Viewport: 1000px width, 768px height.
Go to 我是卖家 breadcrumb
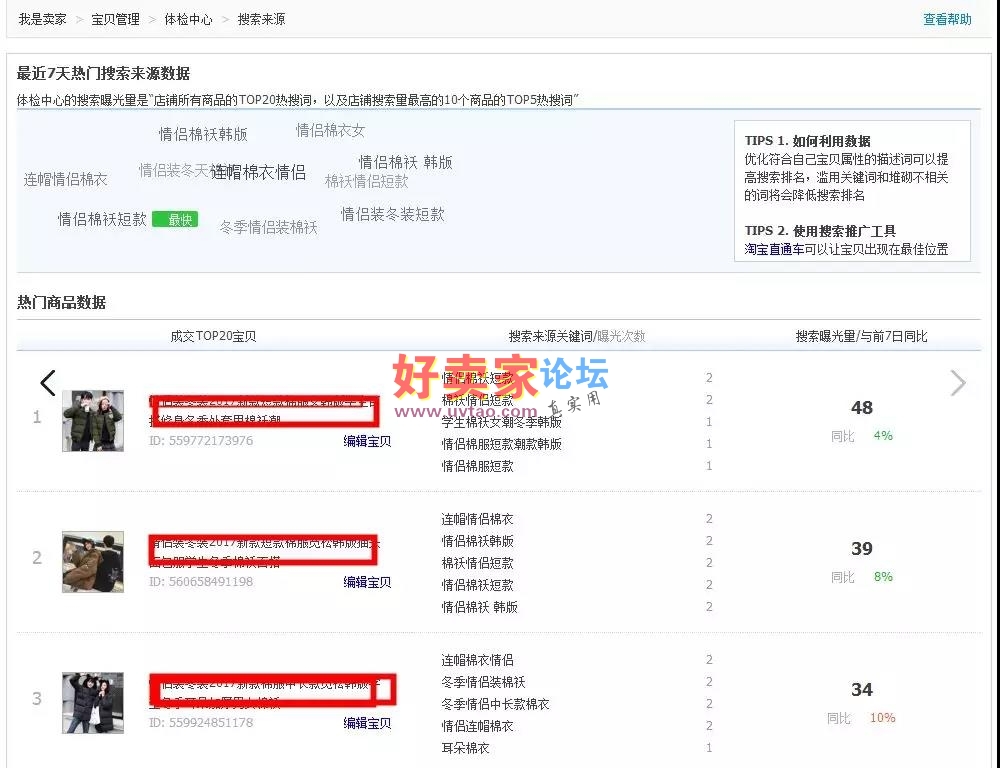pyautogui.click(x=43, y=19)
